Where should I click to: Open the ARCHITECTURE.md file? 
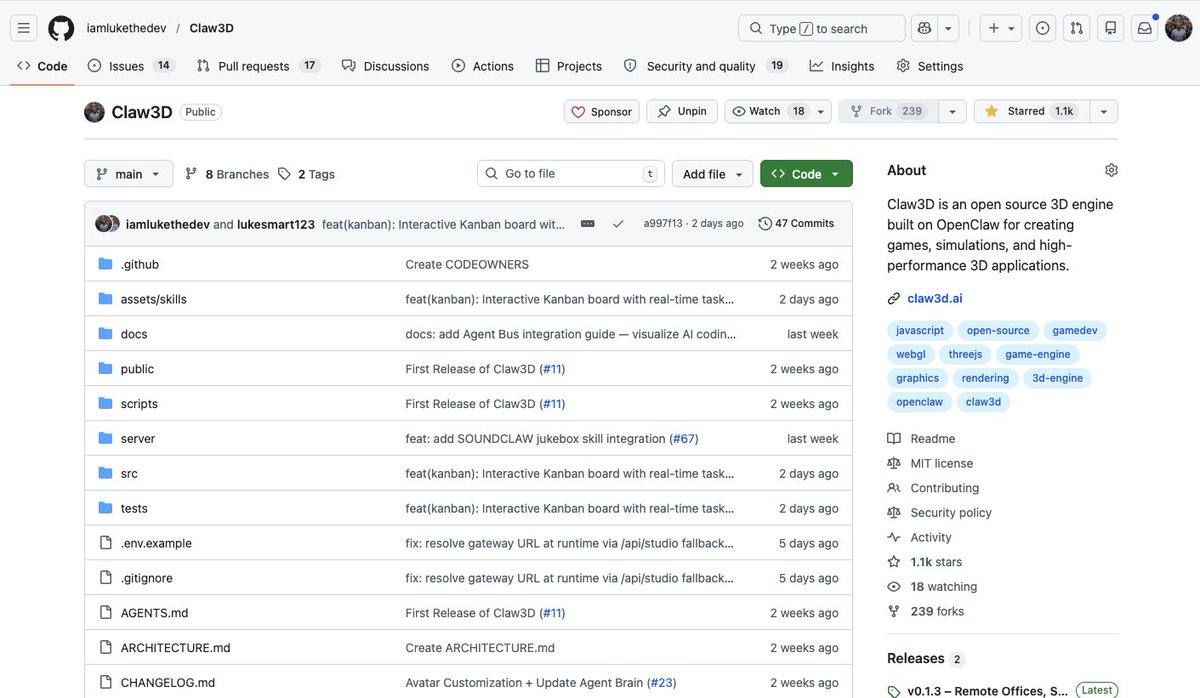175,647
